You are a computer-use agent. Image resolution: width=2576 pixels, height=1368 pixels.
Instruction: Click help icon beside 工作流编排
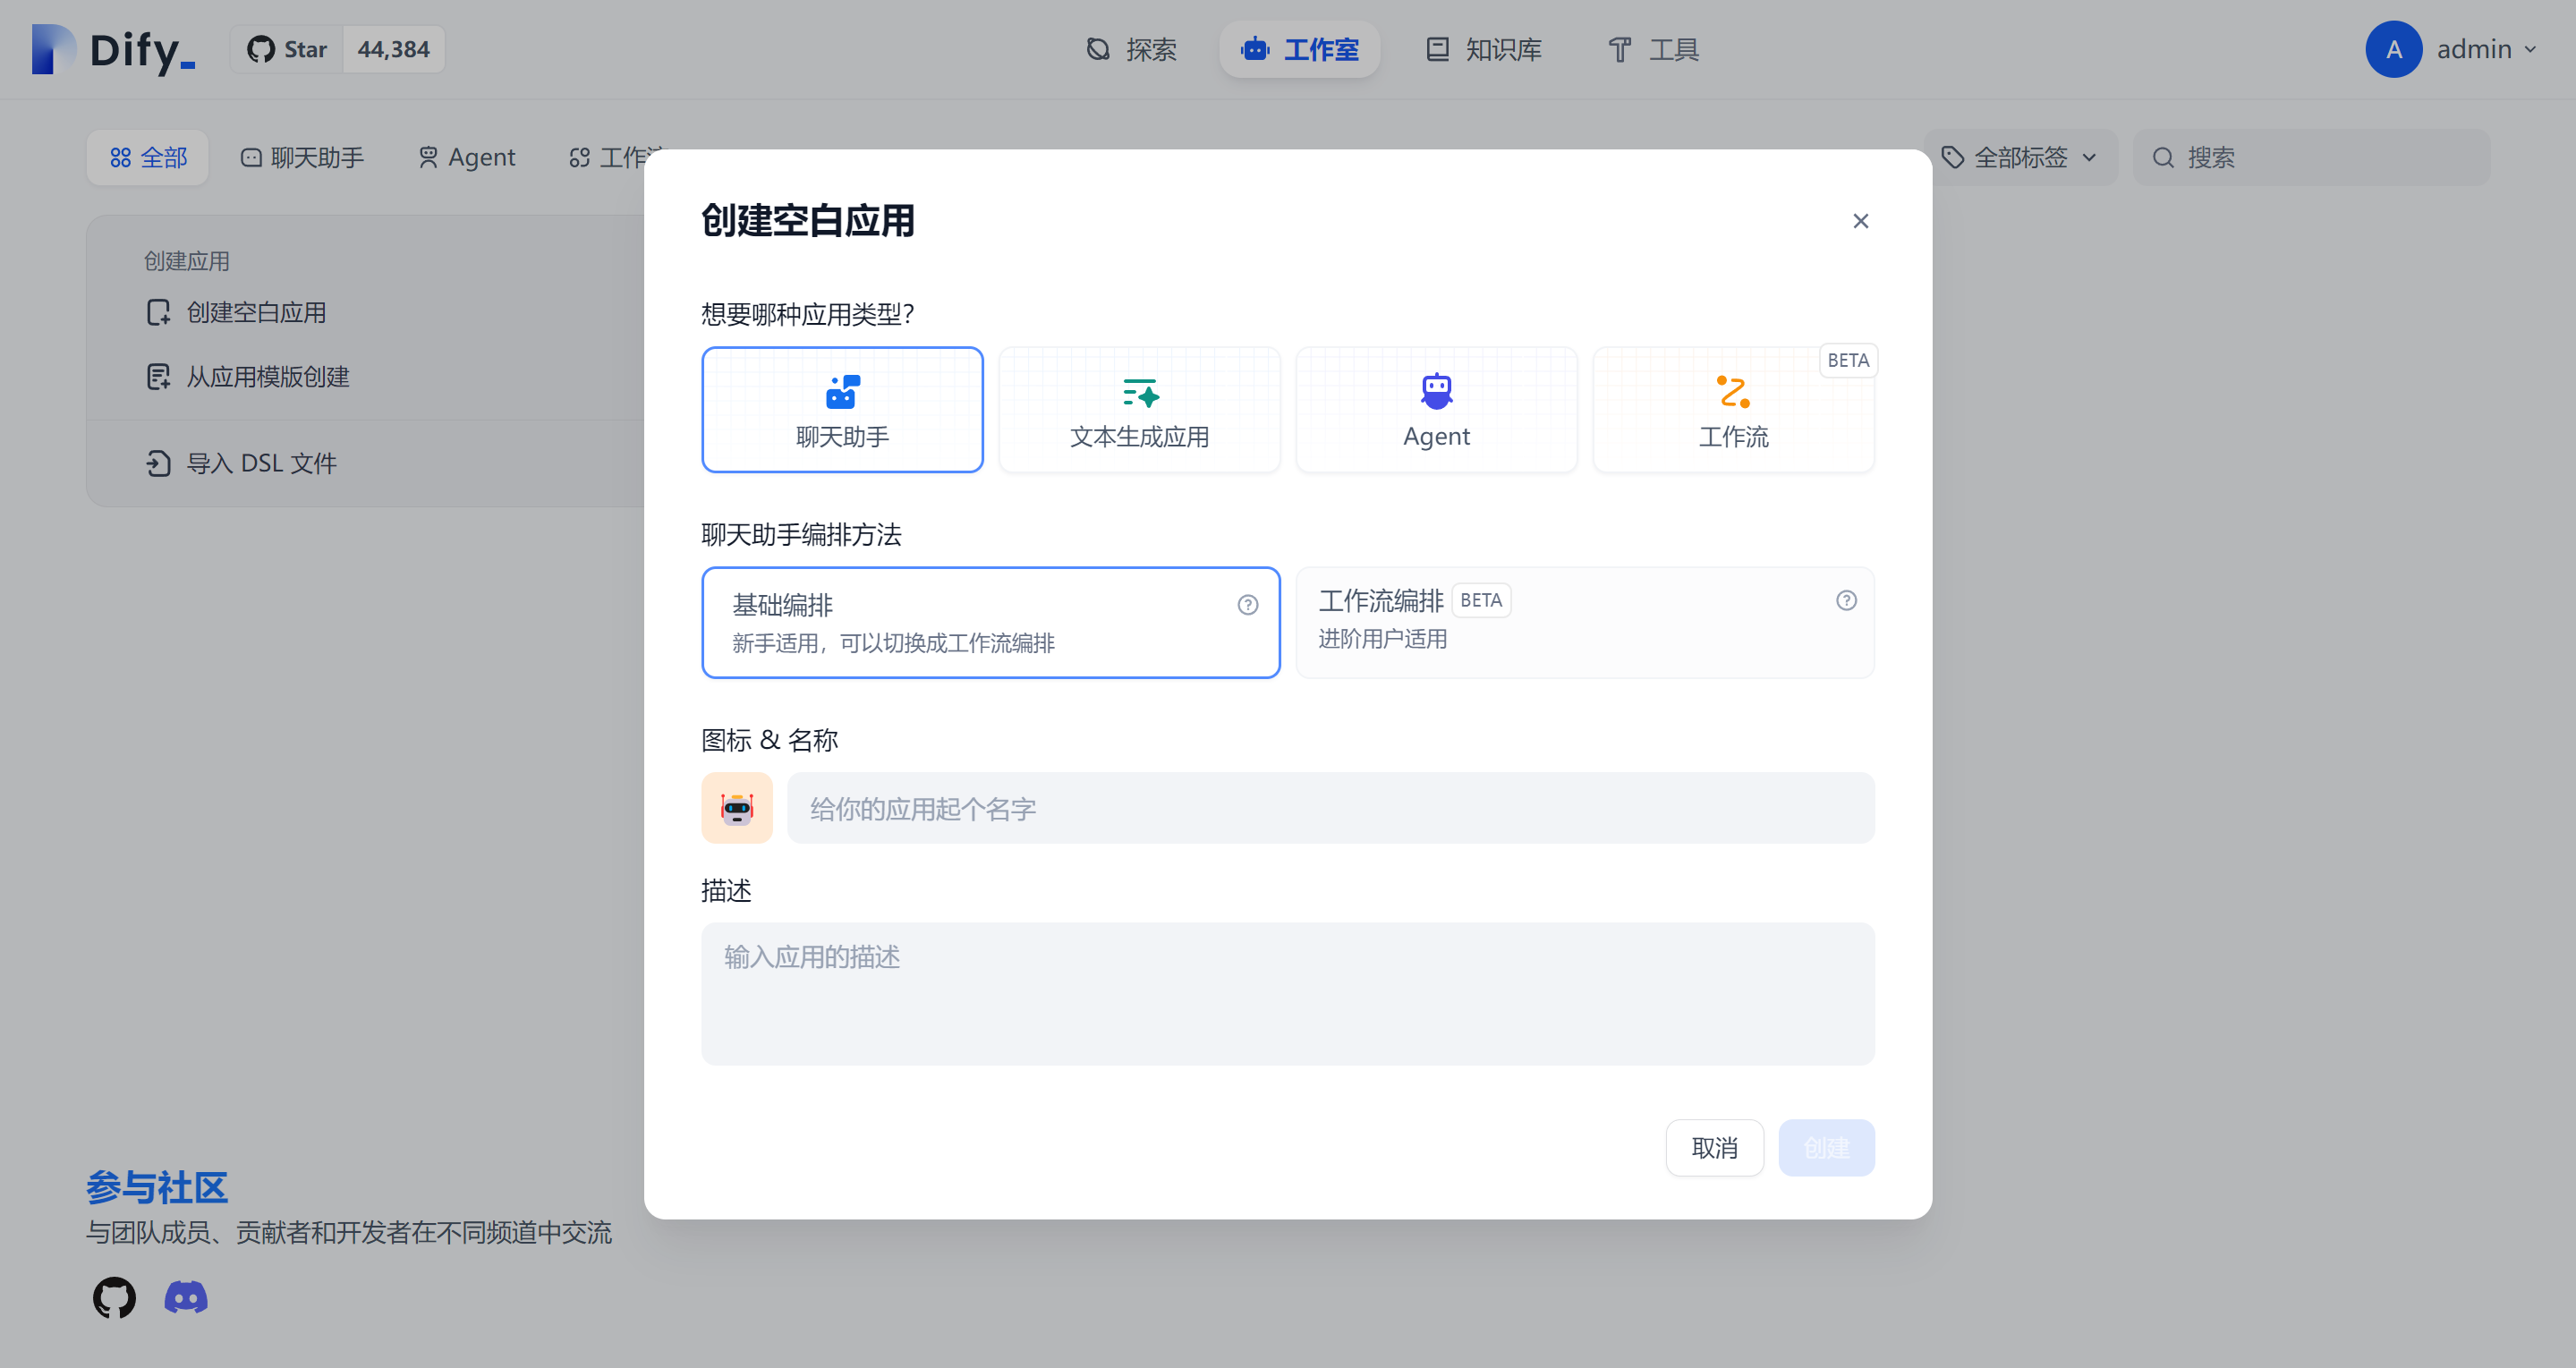pos(1846,600)
